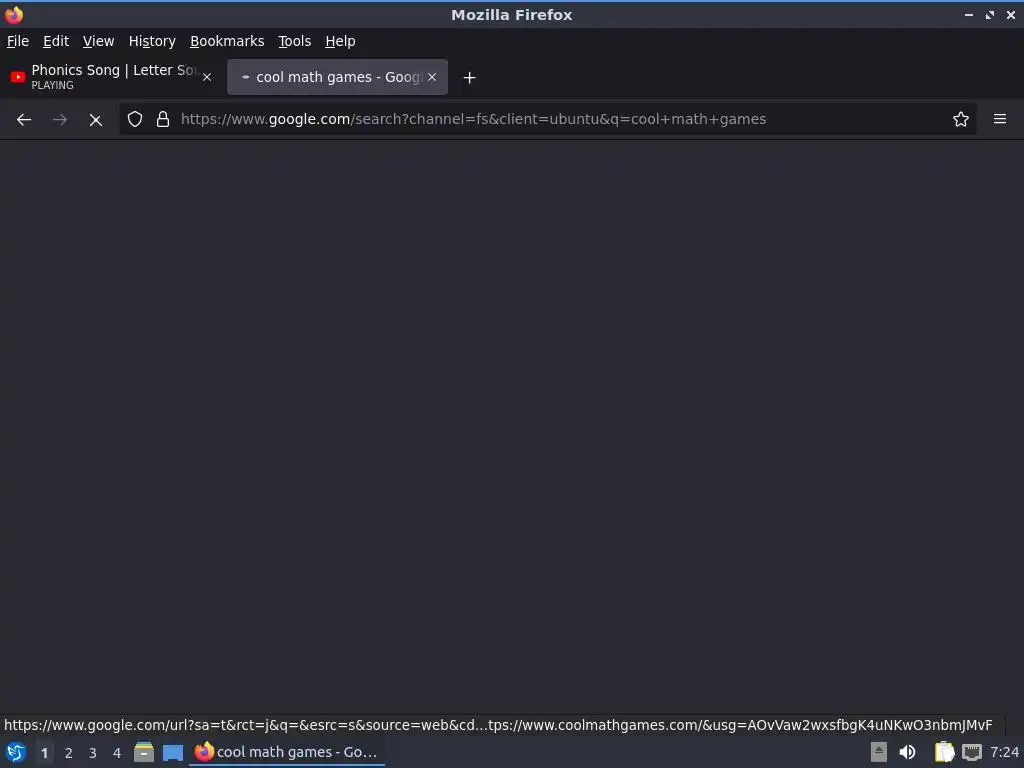The width and height of the screenshot is (1024, 768).
Task: Click the Firefox logo in title bar
Action: point(14,14)
